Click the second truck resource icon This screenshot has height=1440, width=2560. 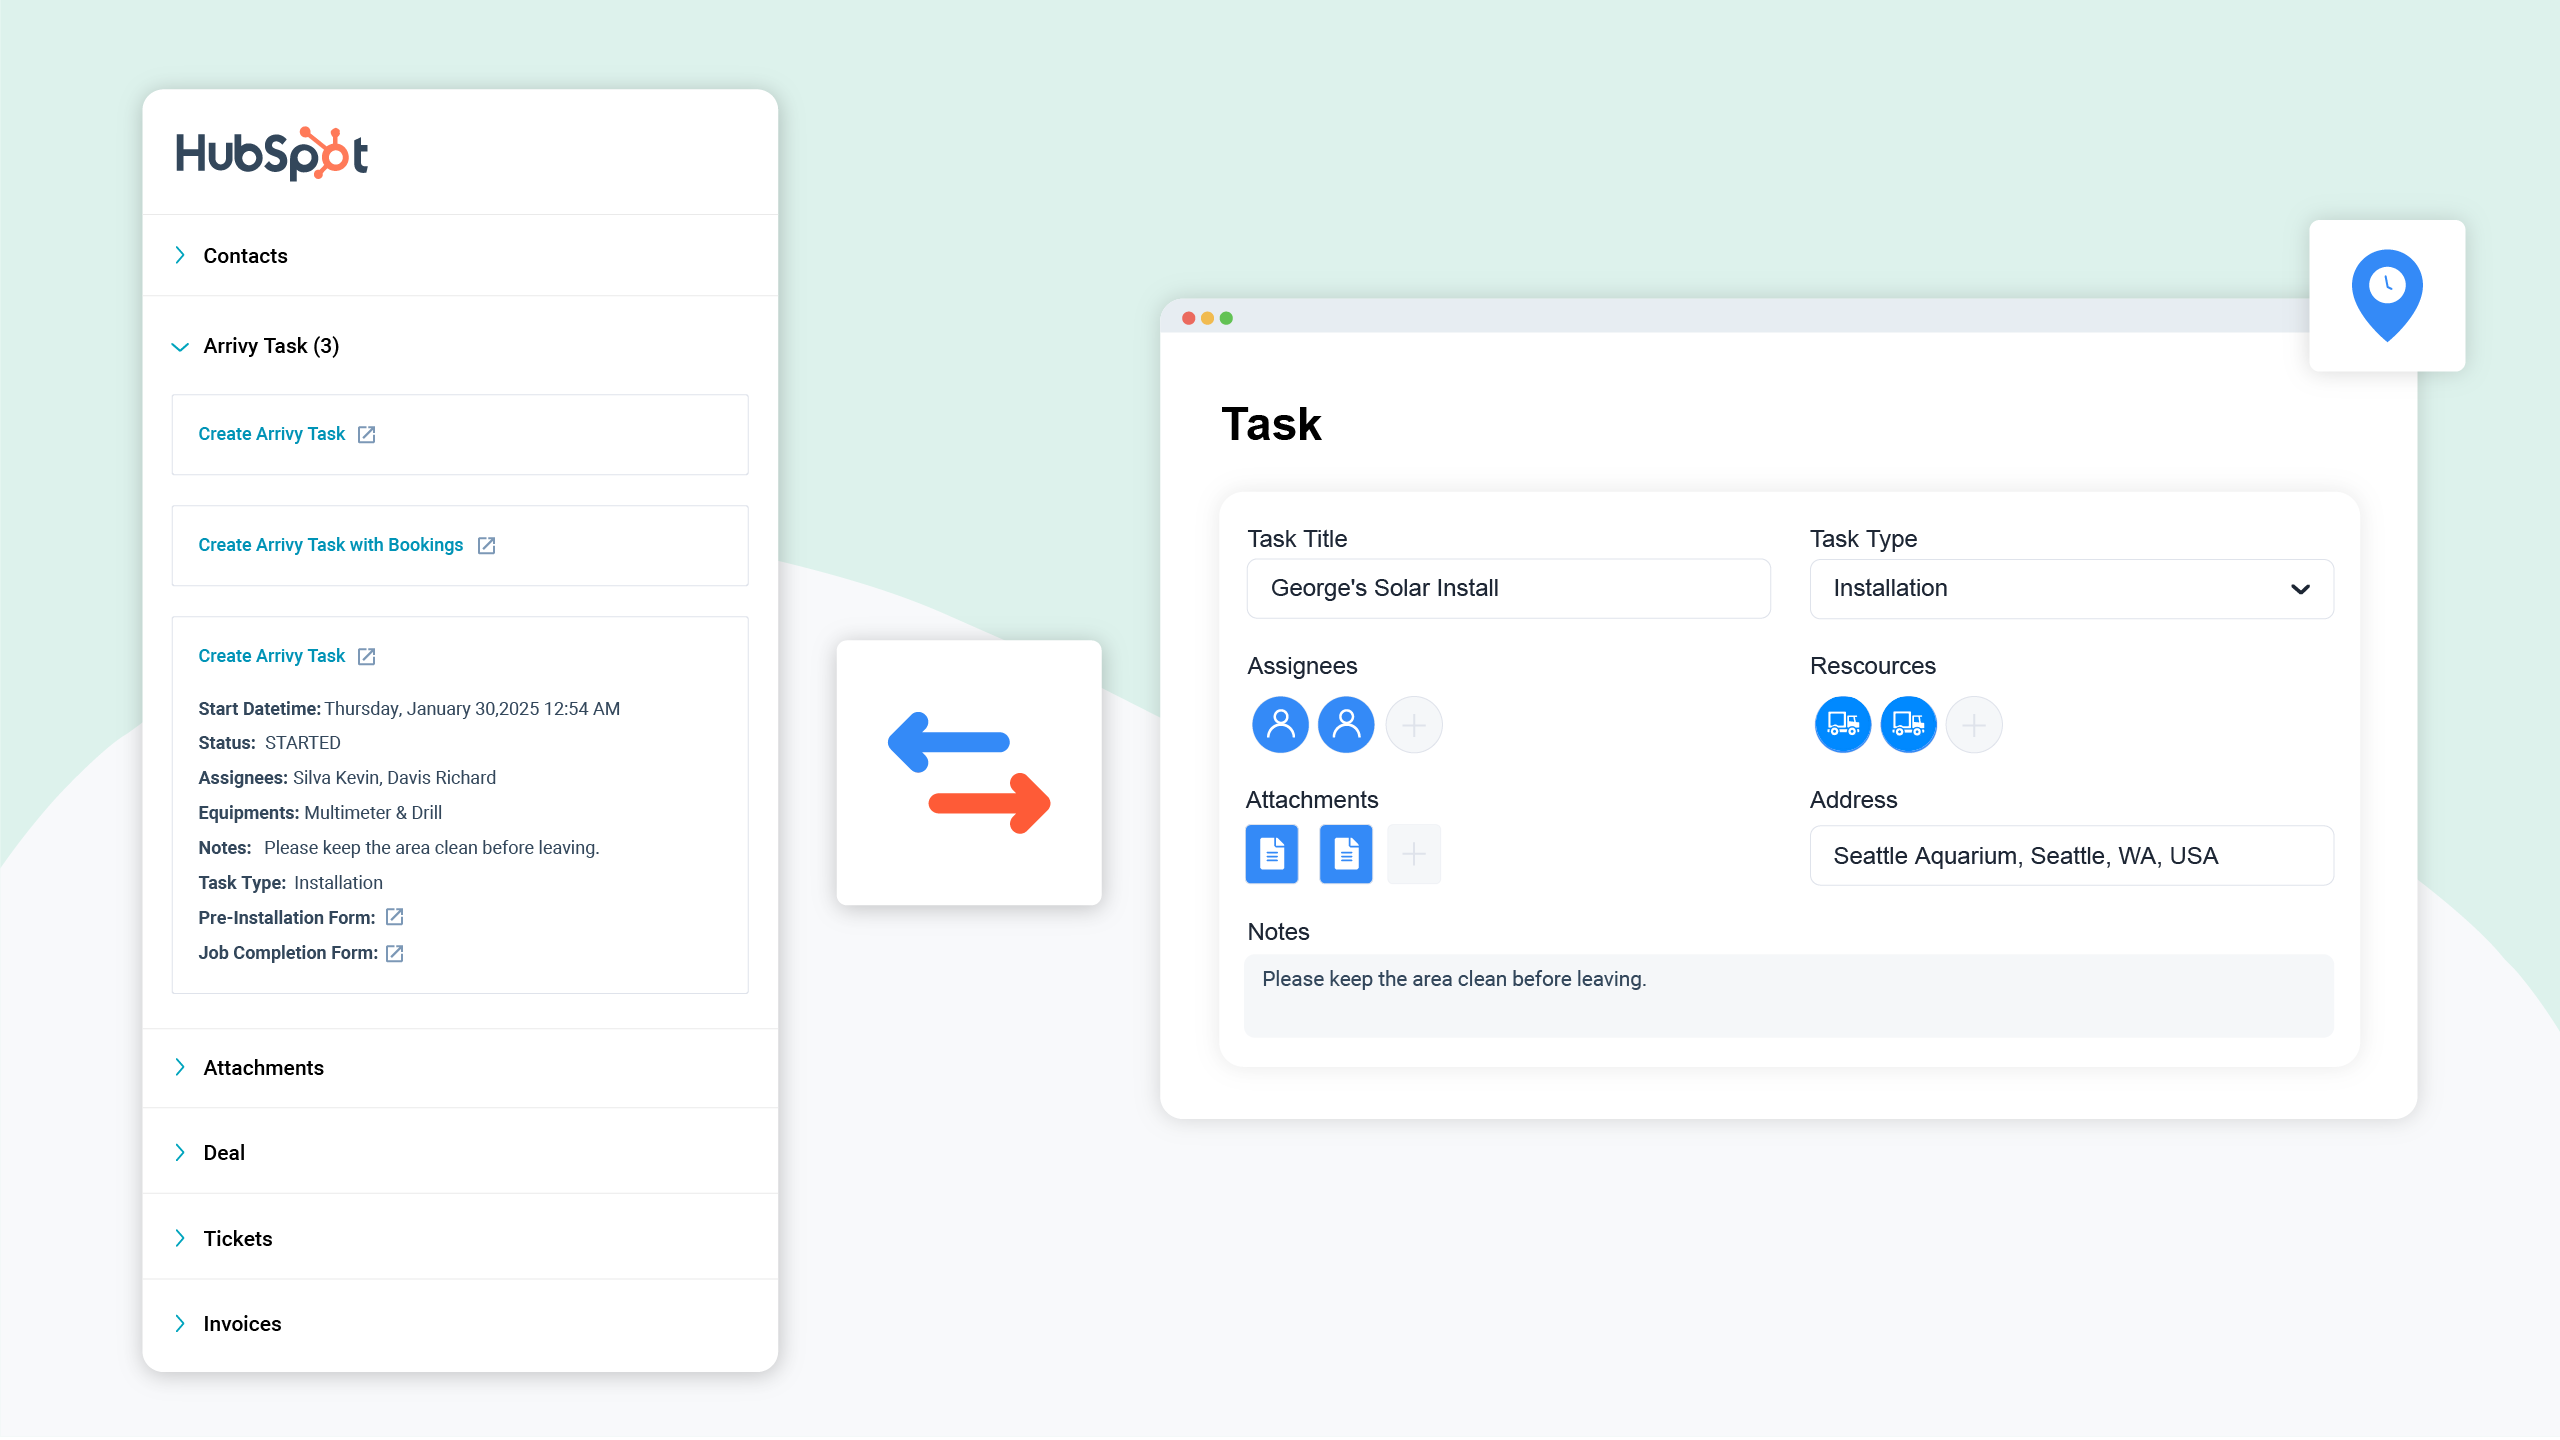[1908, 724]
